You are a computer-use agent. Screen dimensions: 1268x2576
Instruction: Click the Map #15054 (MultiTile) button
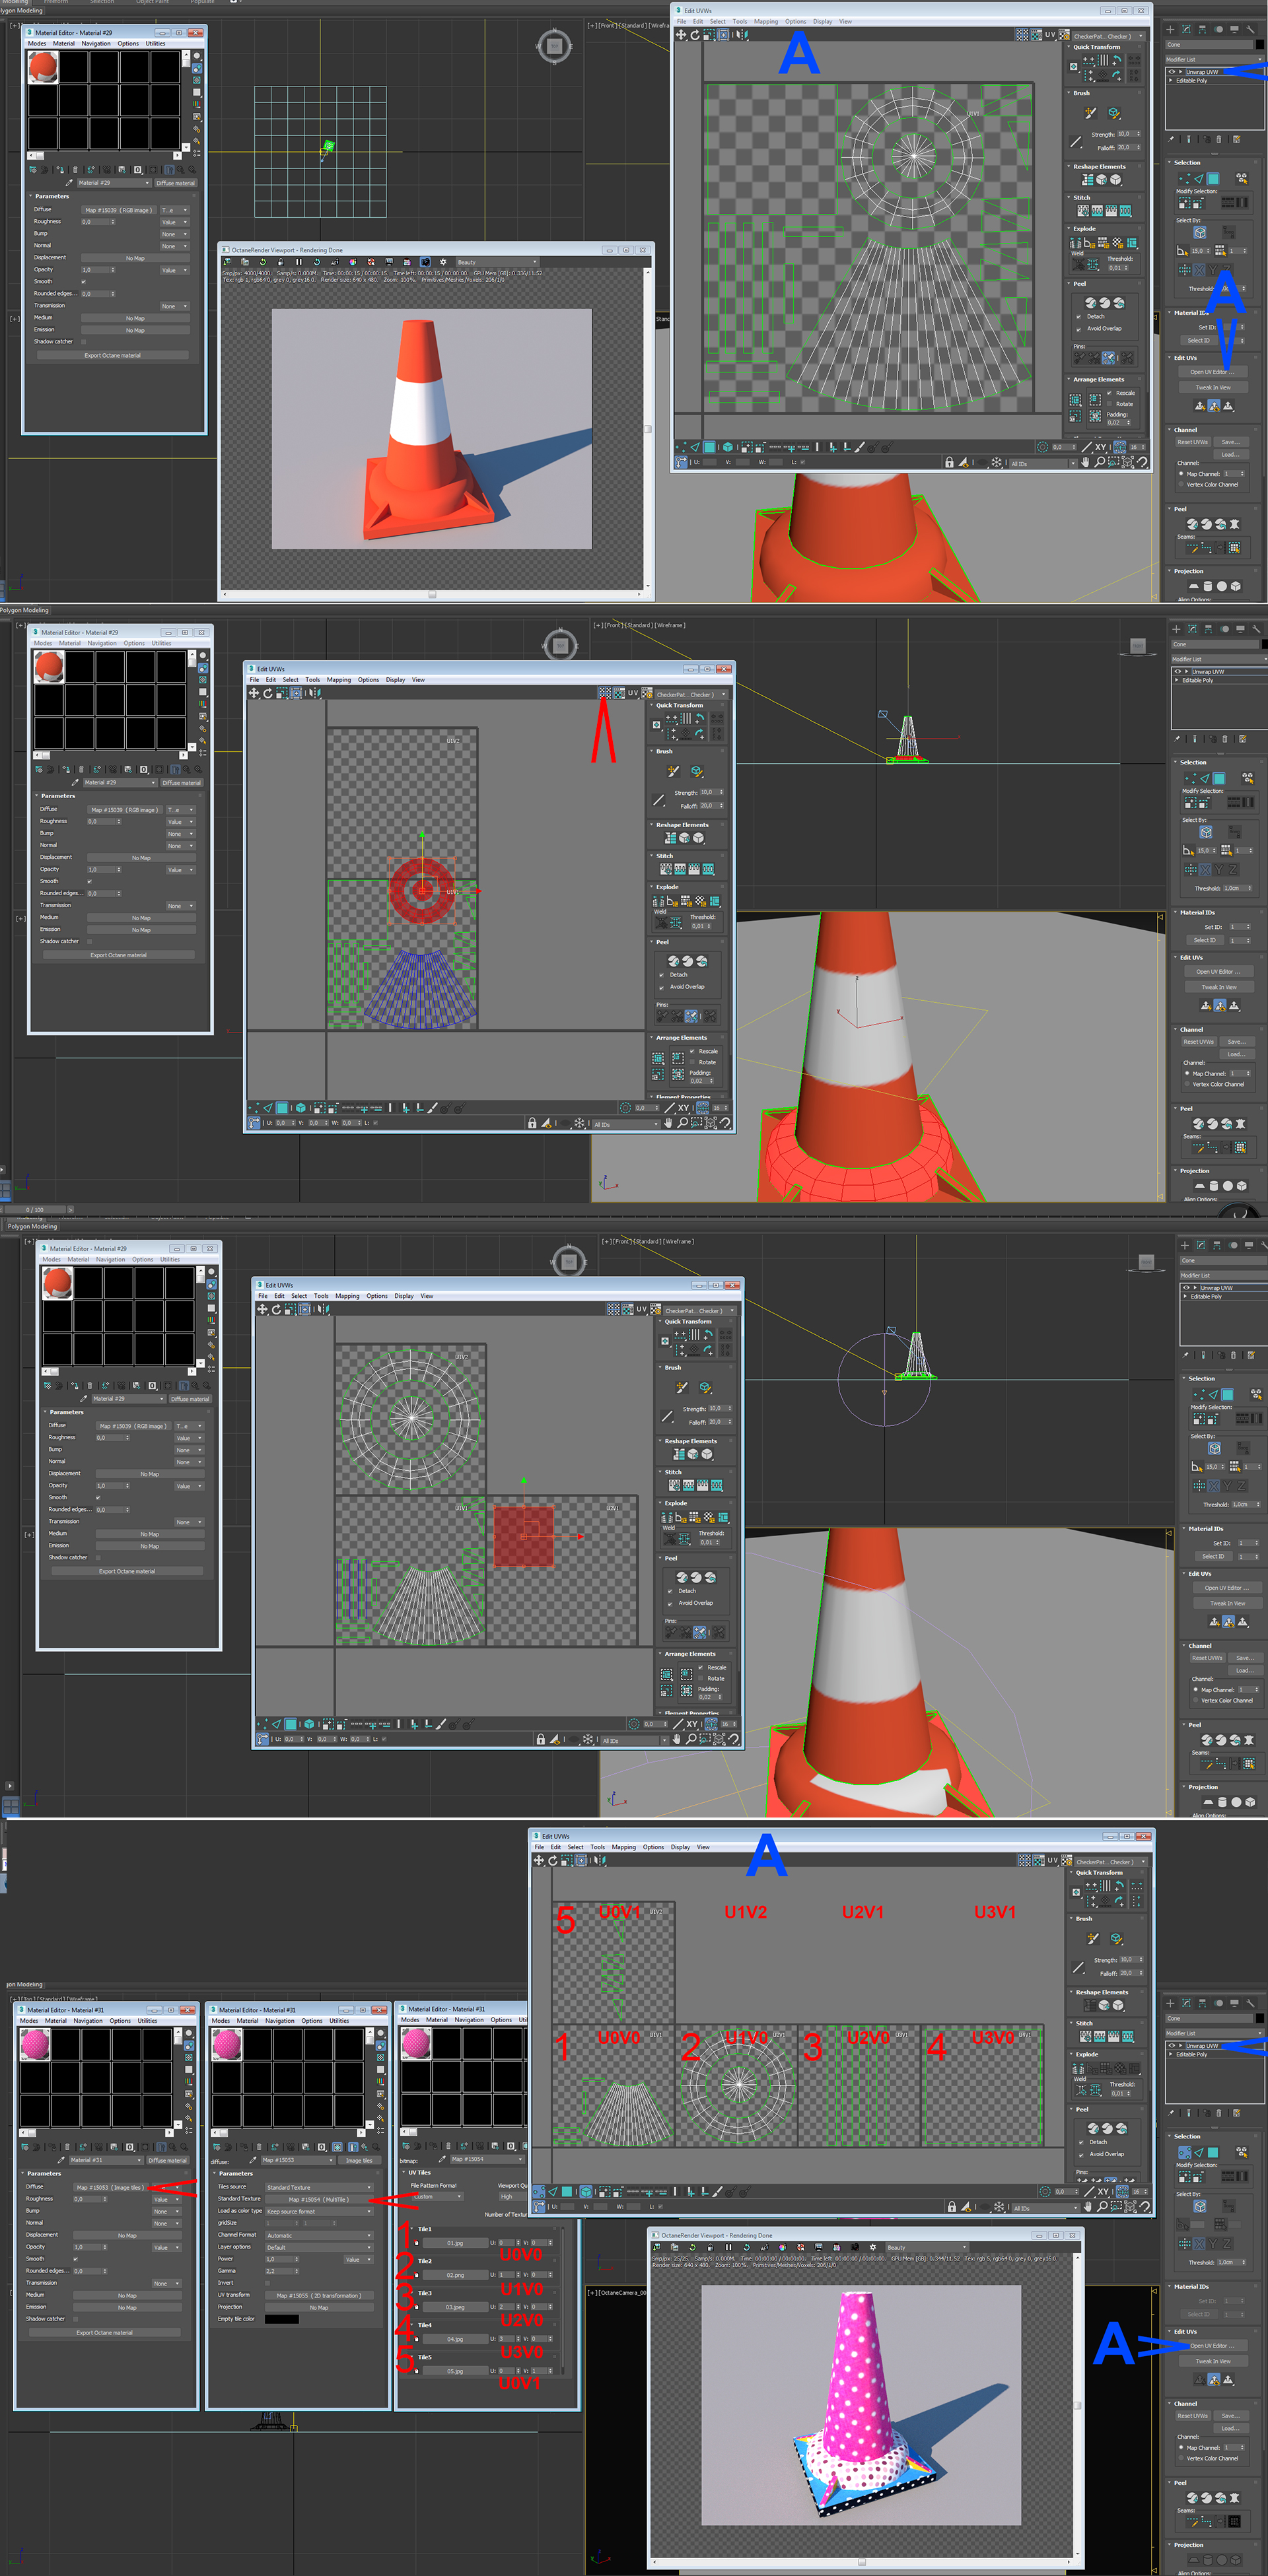click(320, 2200)
